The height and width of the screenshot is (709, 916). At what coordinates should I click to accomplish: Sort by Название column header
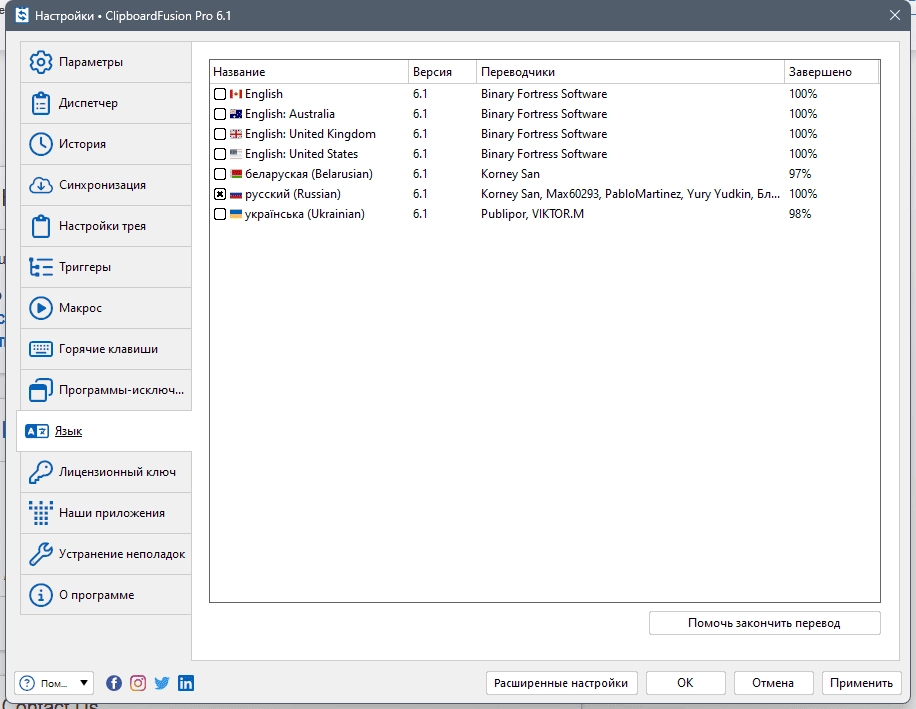click(x=308, y=72)
